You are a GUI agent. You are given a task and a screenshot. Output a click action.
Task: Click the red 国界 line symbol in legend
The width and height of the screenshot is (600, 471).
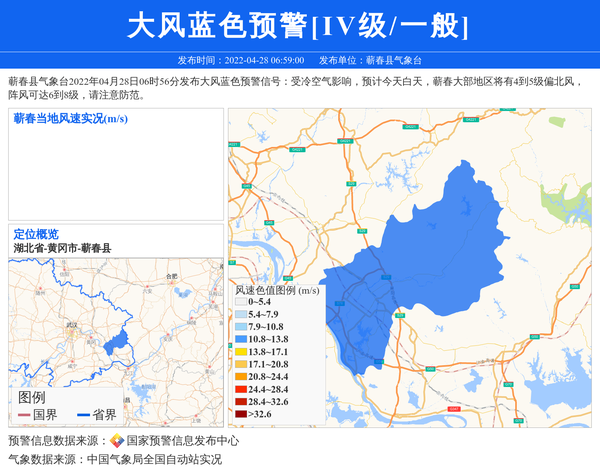24,415
